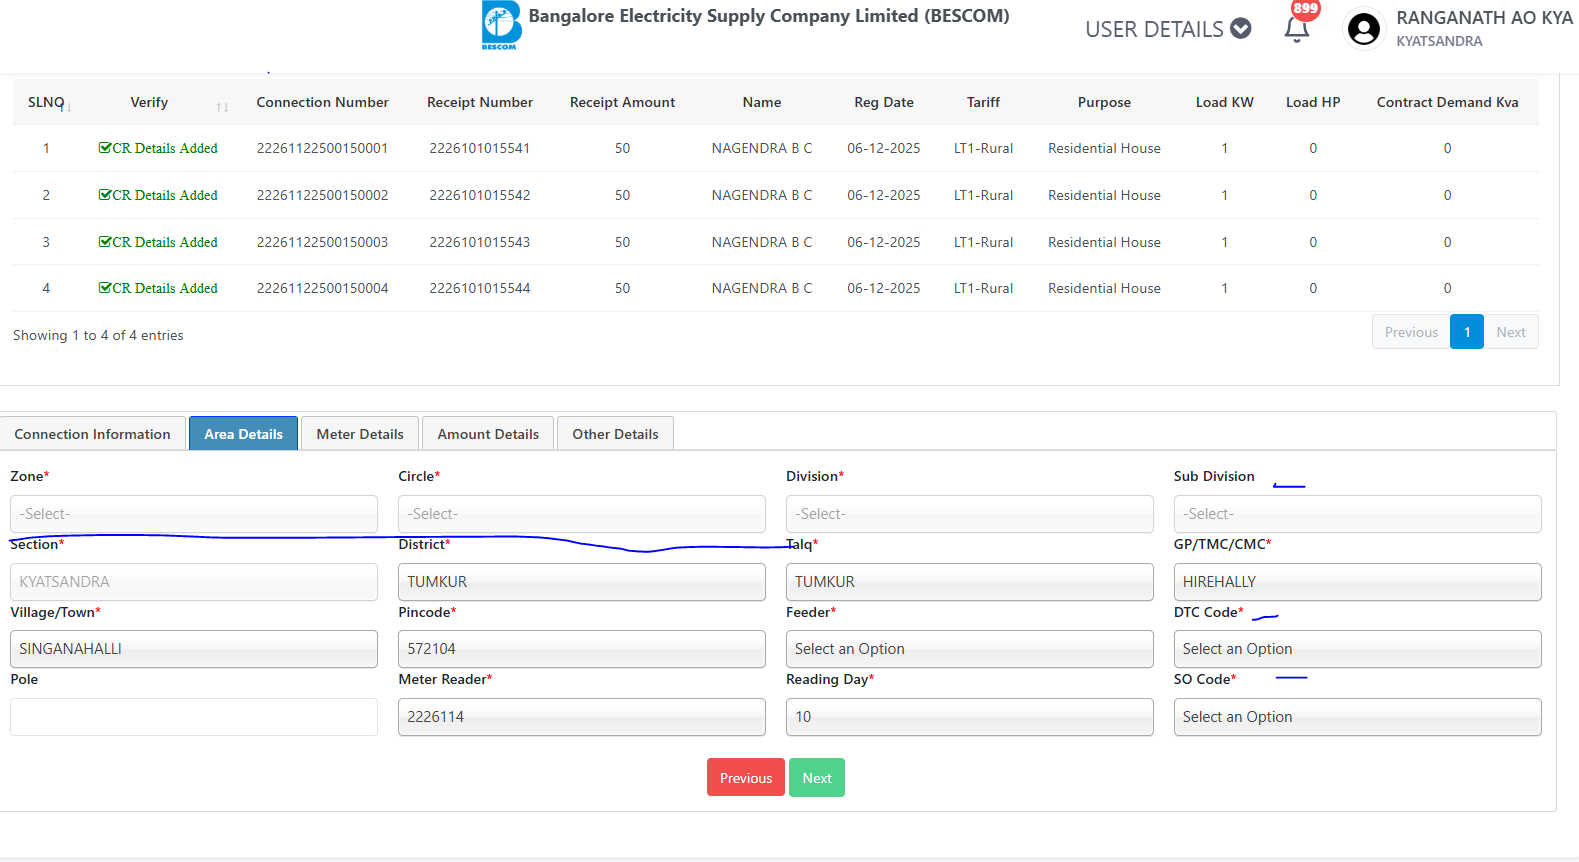Switch to the Meter Details tab
Viewport: 1579px width, 862px height.
click(x=360, y=434)
